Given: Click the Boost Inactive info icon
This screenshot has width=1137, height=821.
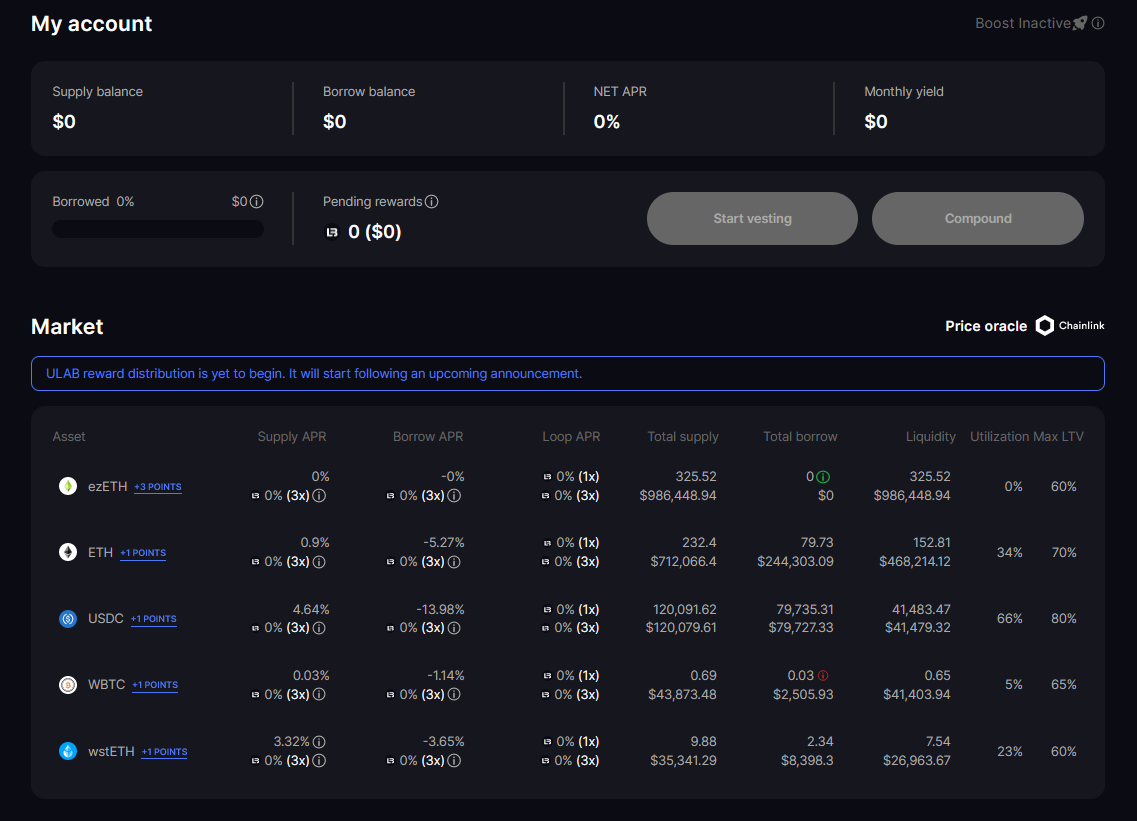Looking at the screenshot, I should point(1098,23).
